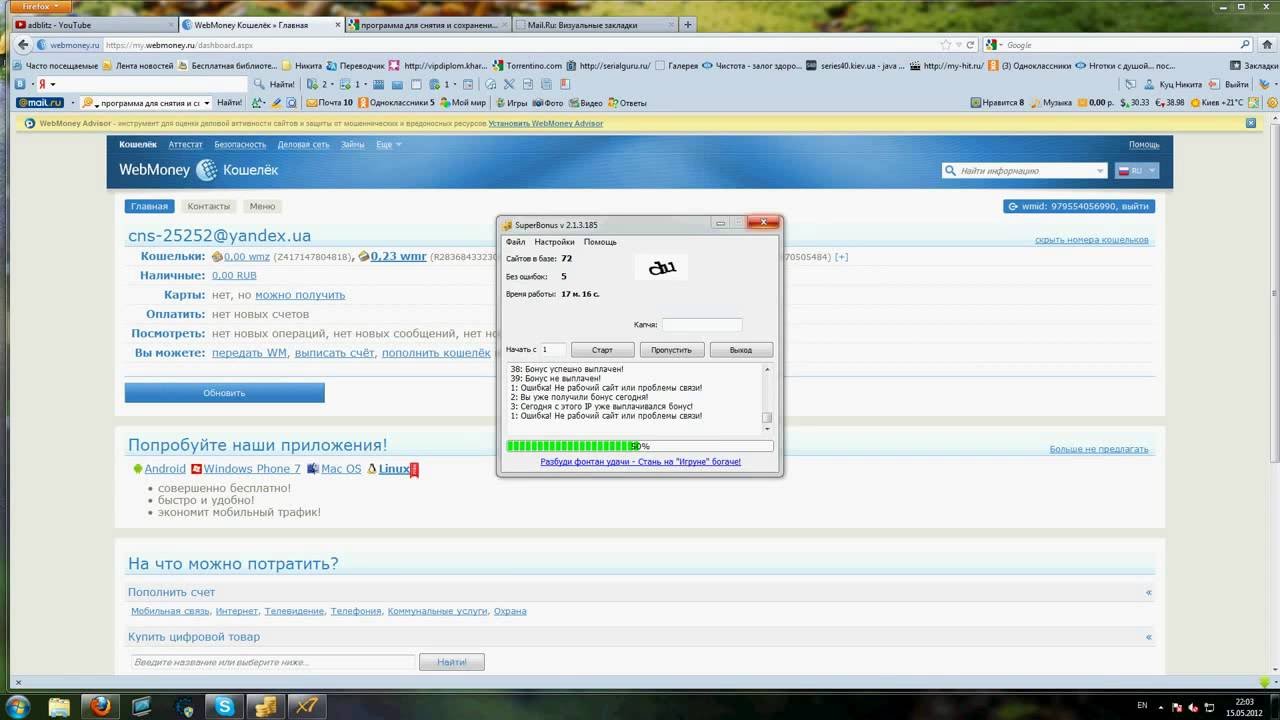Click the Выход button in SuperBonus

(x=740, y=350)
